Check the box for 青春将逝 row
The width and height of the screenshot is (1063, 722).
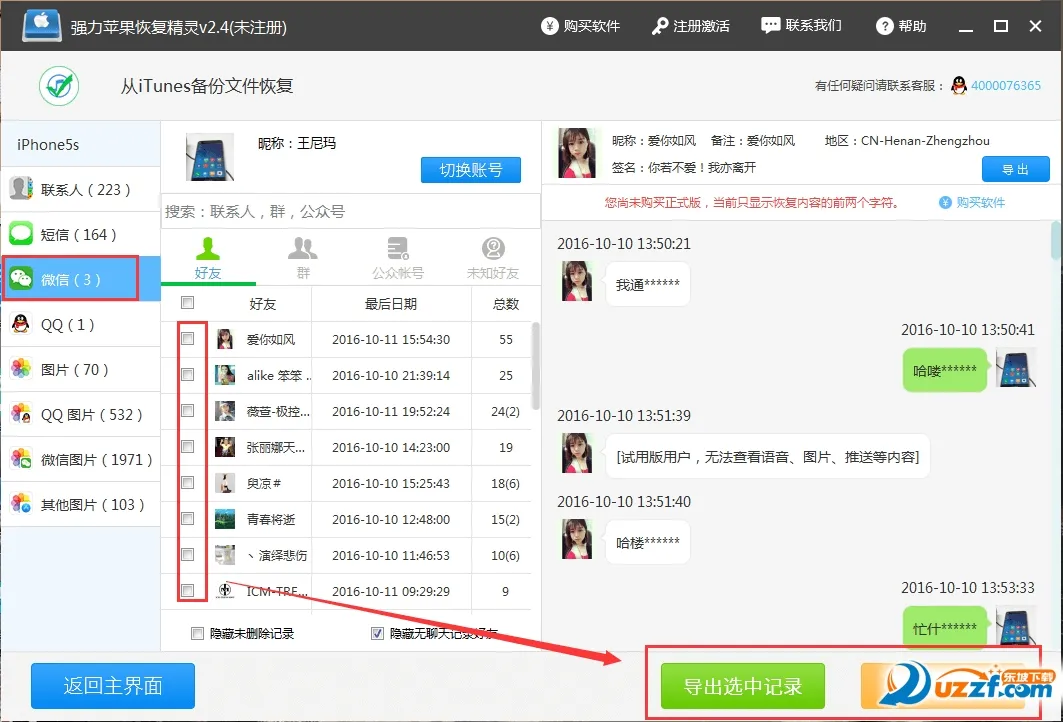188,518
